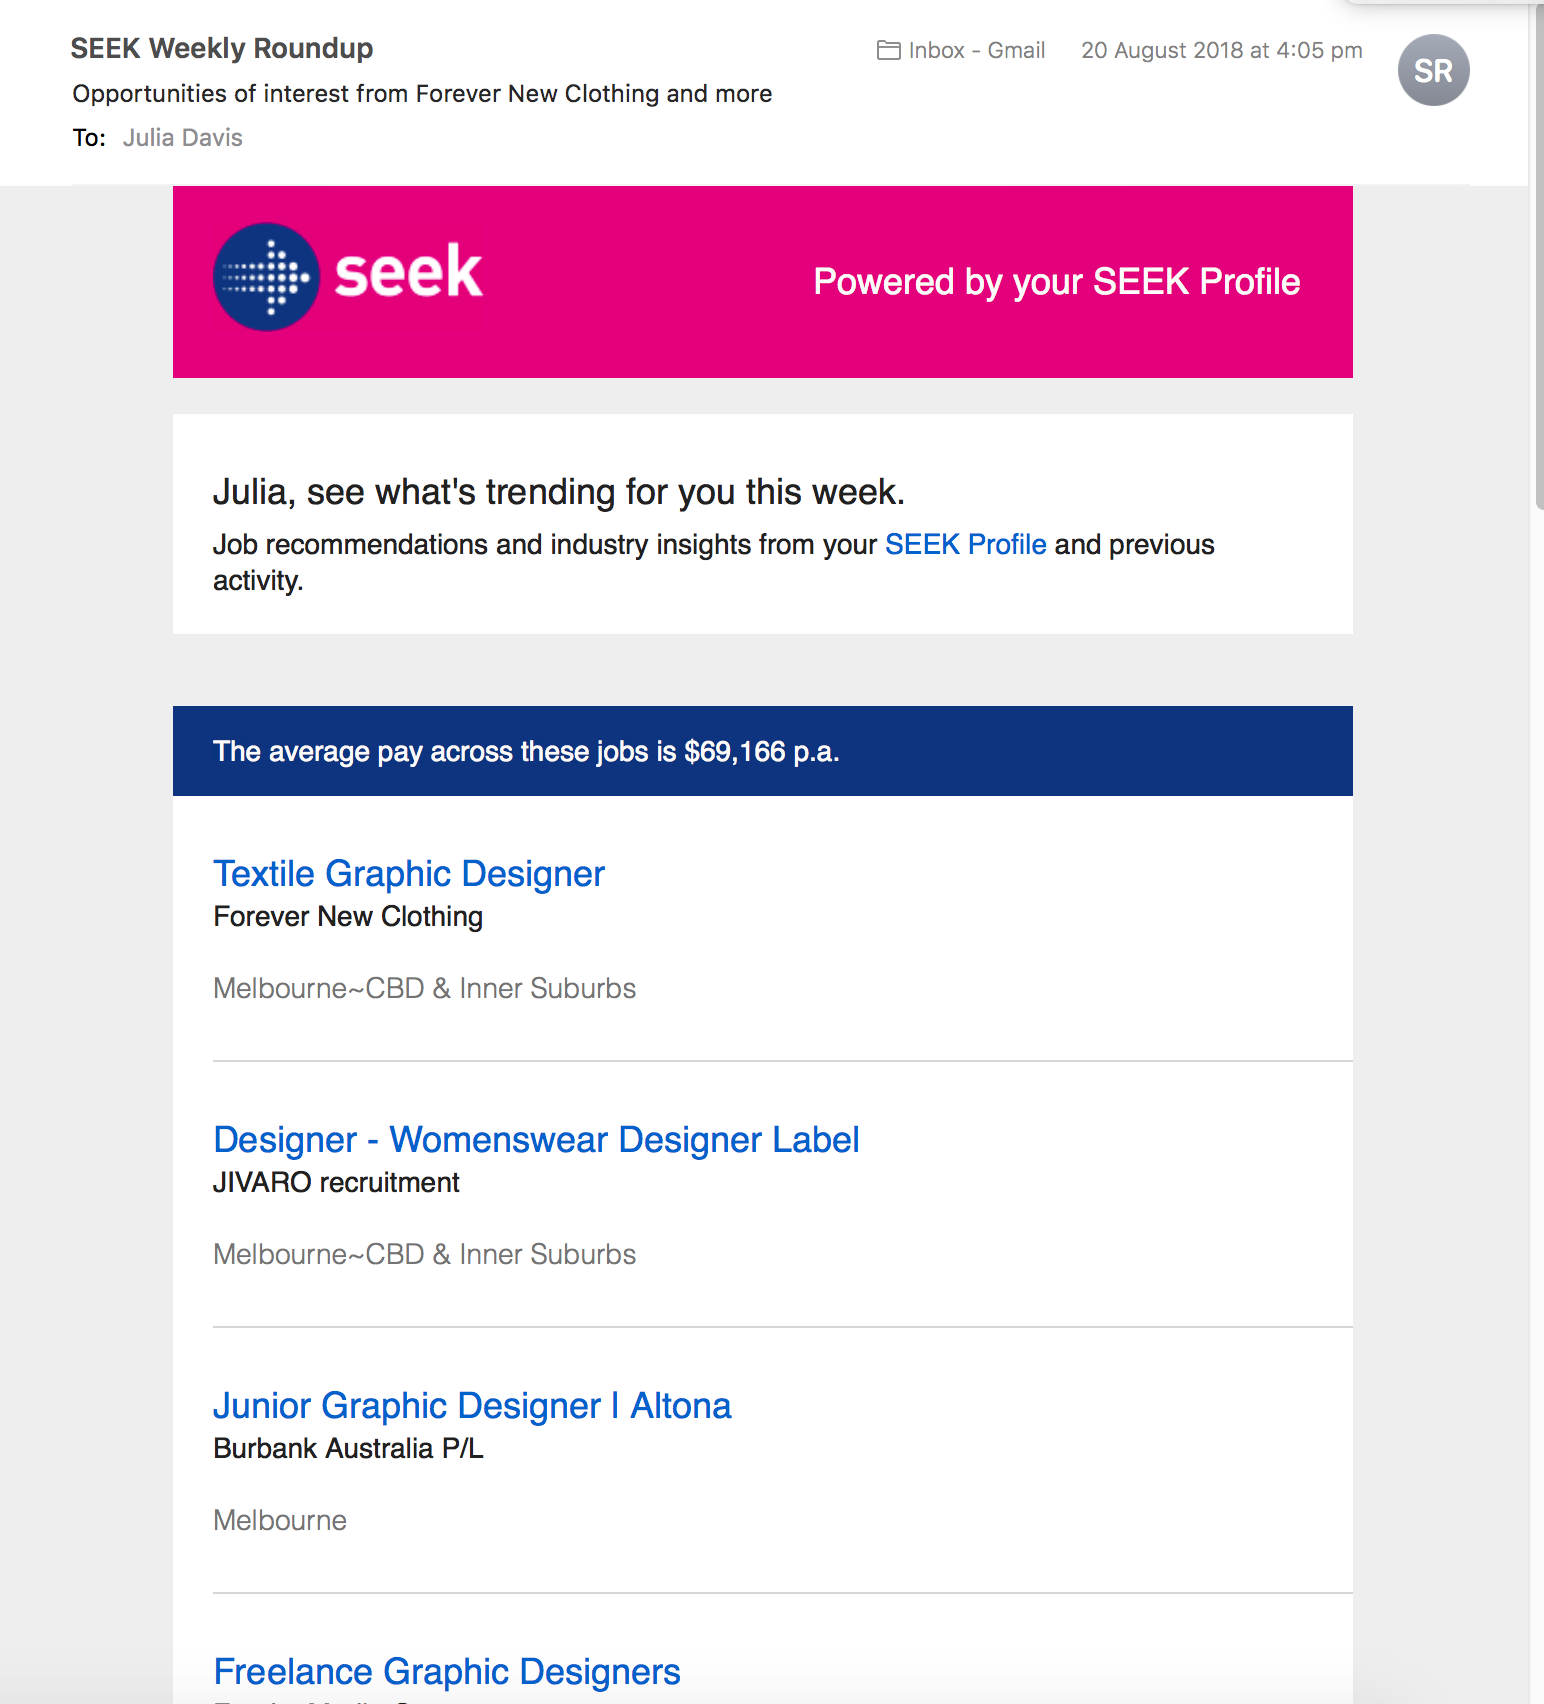Click the average pay blue banner
Screen dimensions: 1544x1704
pos(763,751)
